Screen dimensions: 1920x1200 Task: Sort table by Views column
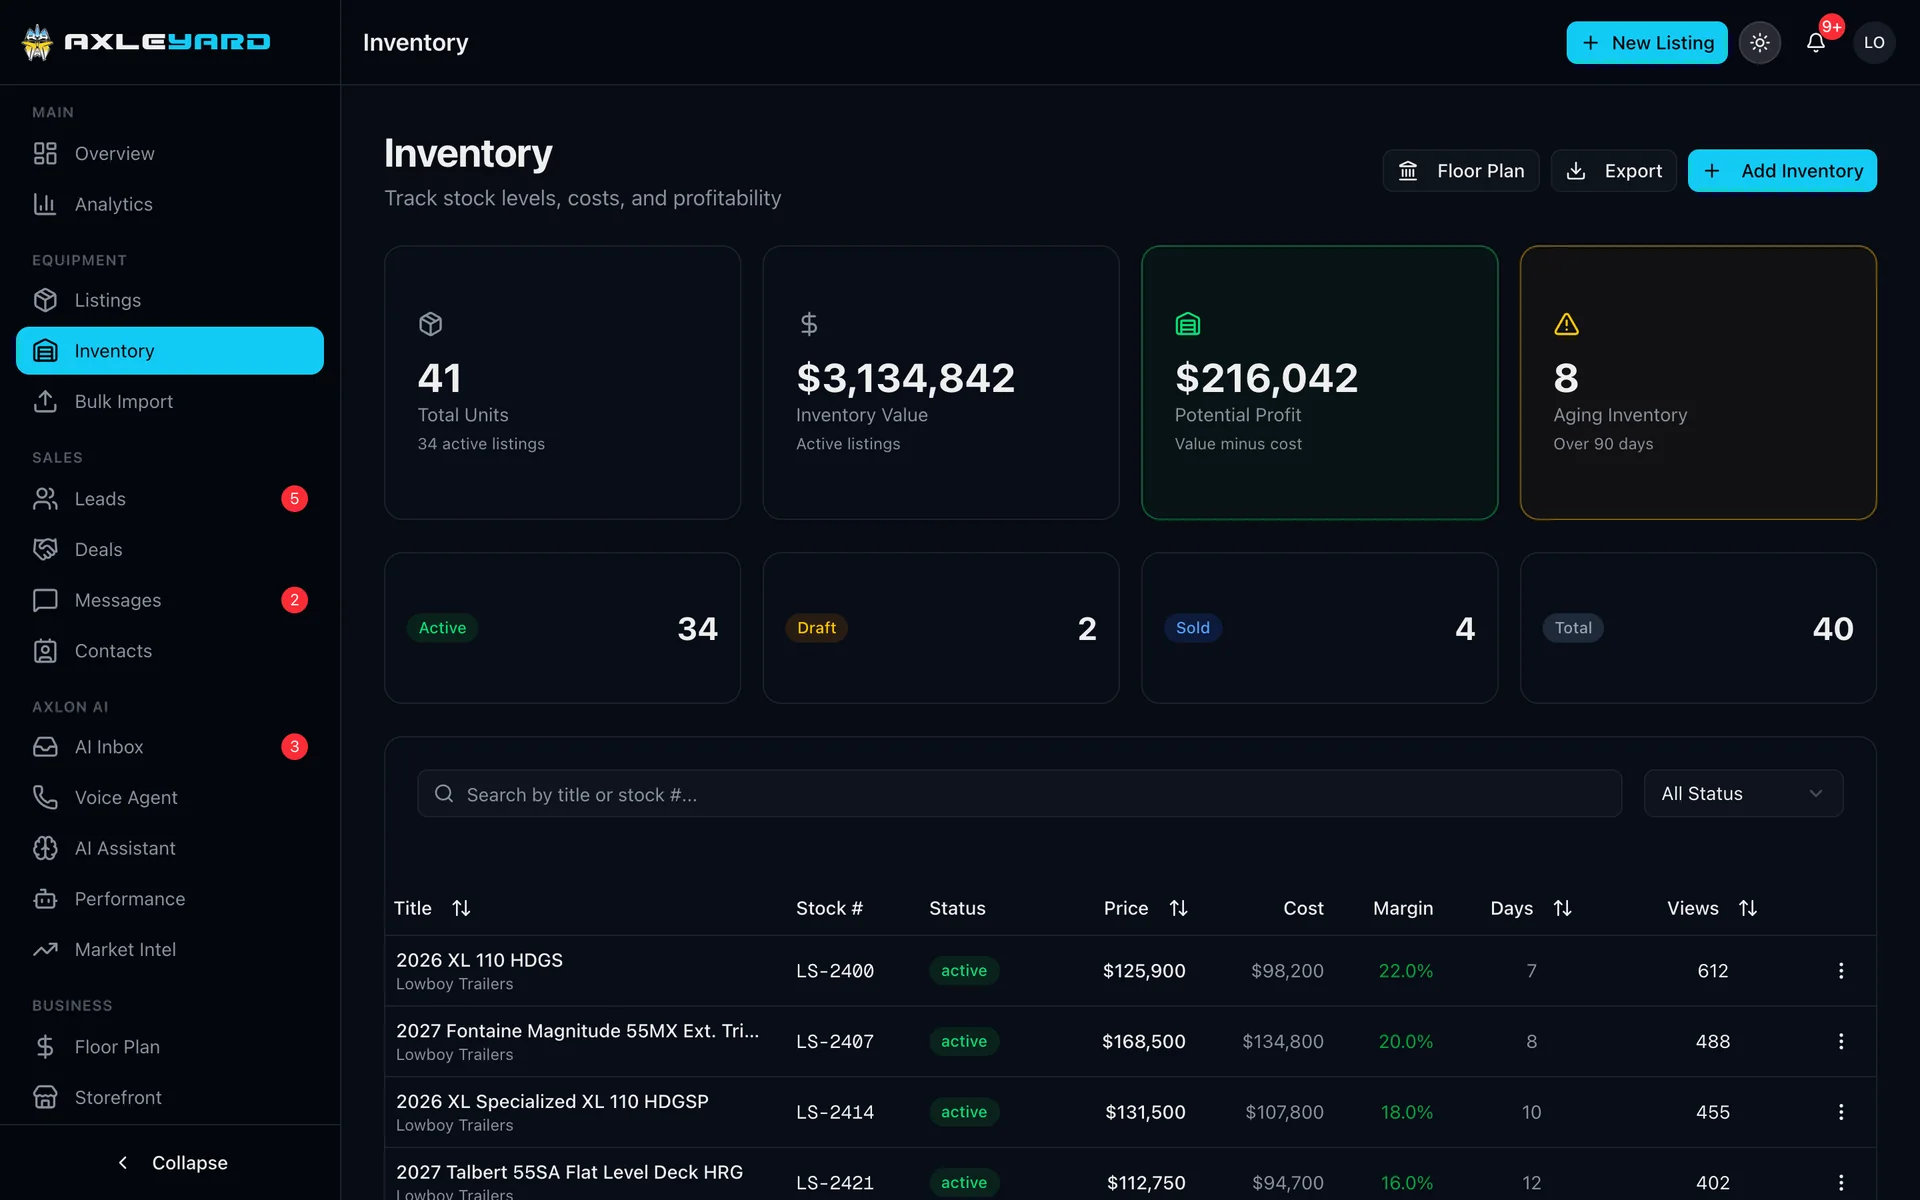click(1712, 908)
